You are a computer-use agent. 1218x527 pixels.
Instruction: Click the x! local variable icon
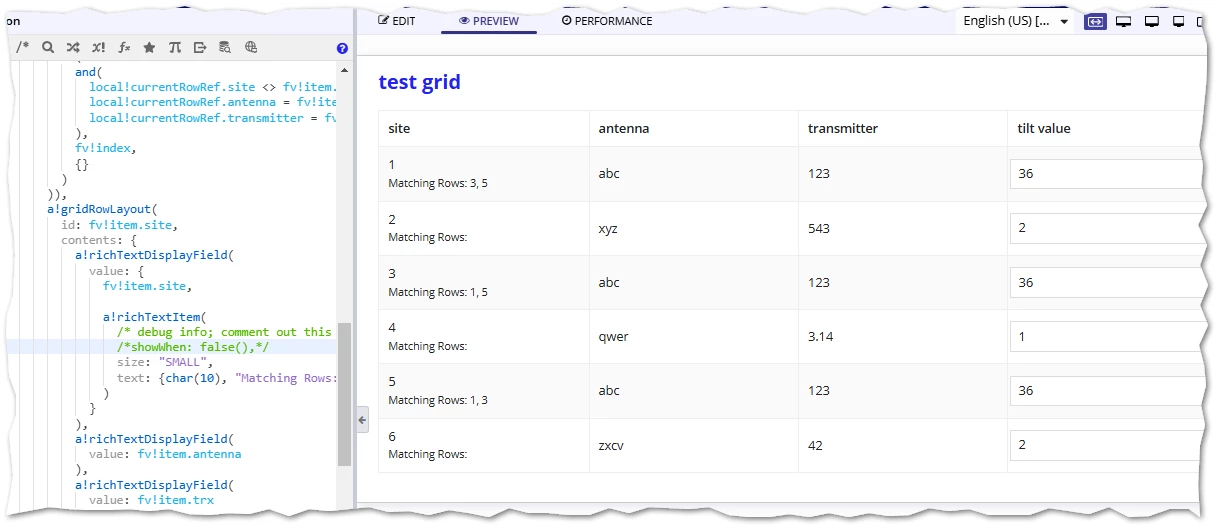click(x=98, y=47)
